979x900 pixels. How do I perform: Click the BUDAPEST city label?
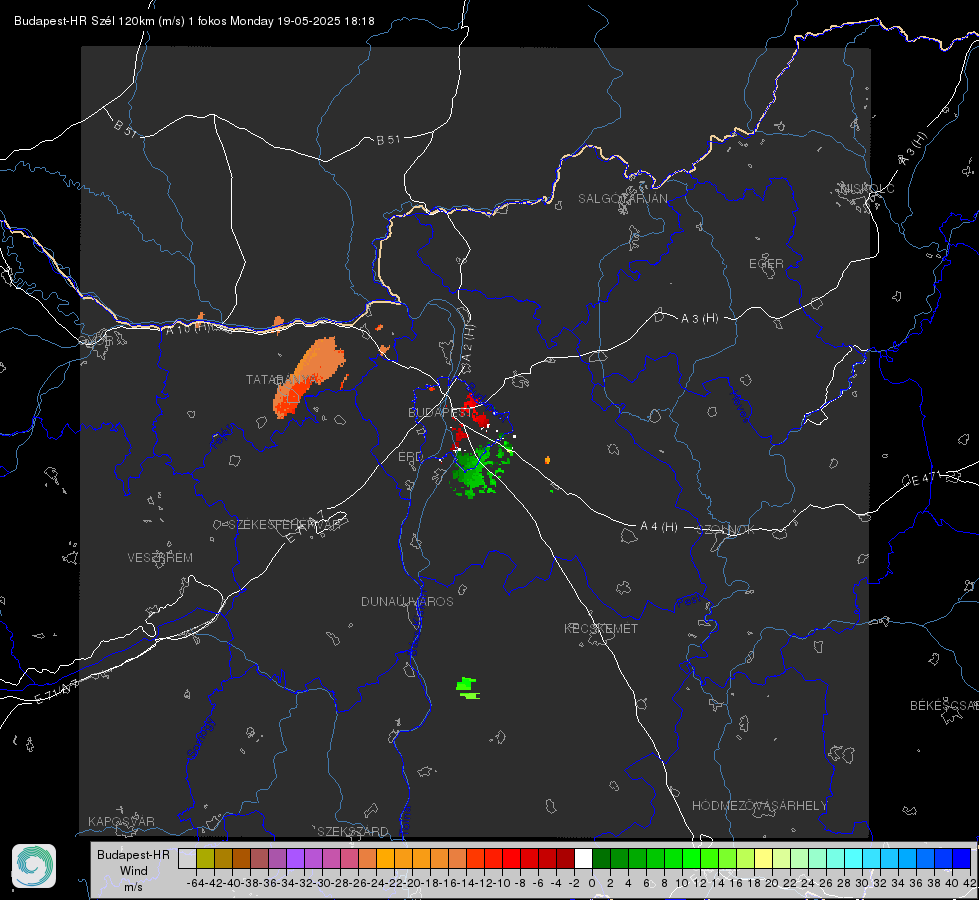[440, 412]
